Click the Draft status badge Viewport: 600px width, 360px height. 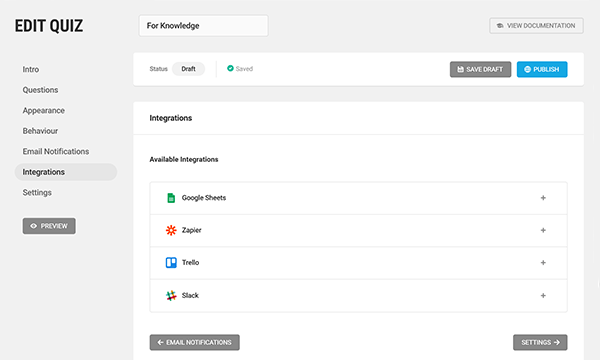[188, 69]
